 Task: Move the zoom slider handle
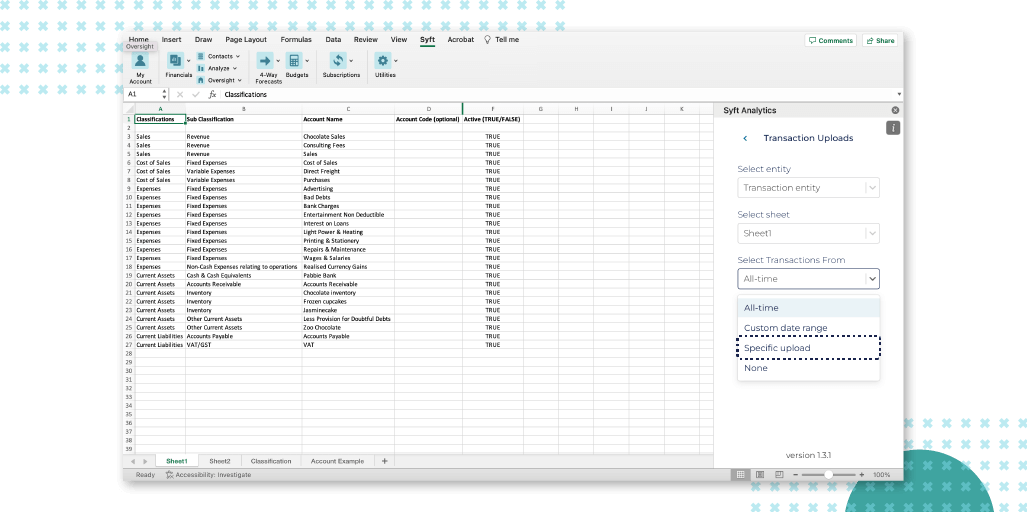click(829, 475)
